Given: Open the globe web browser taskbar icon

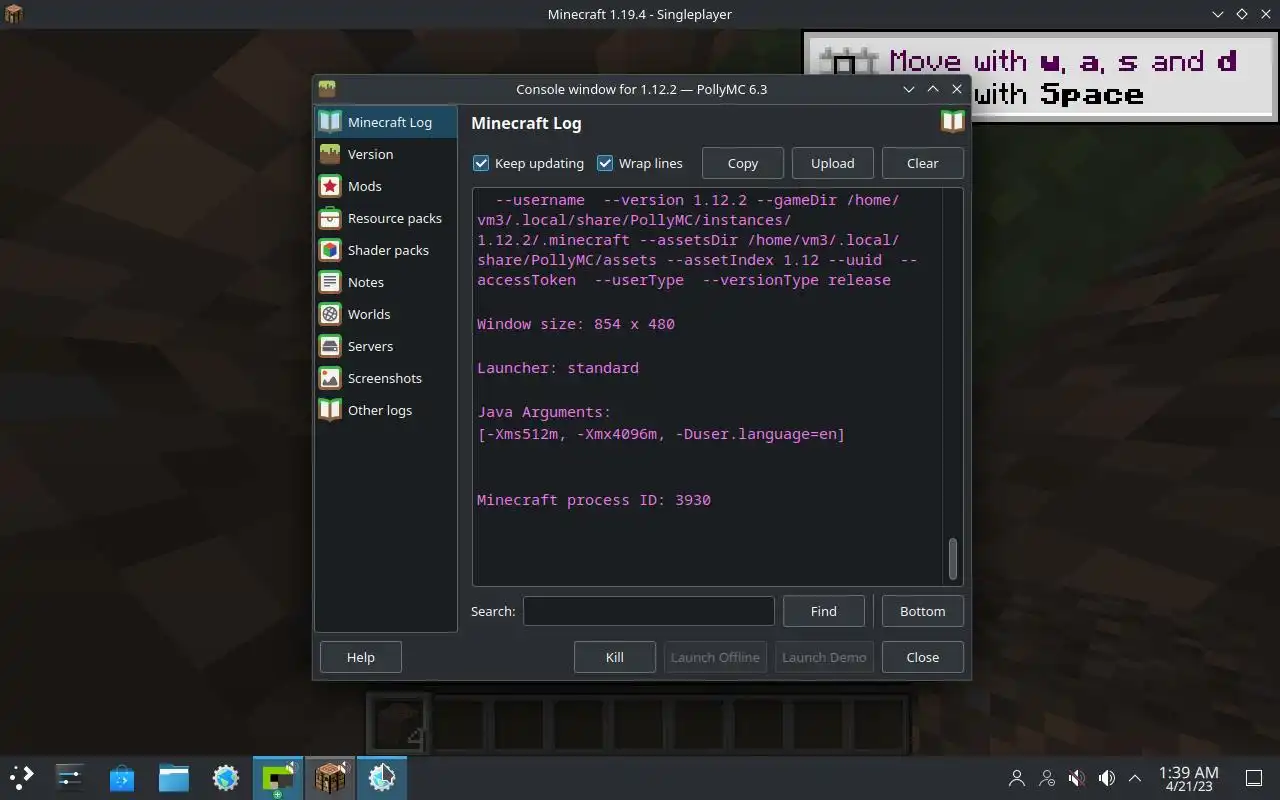Looking at the screenshot, I should point(226,777).
